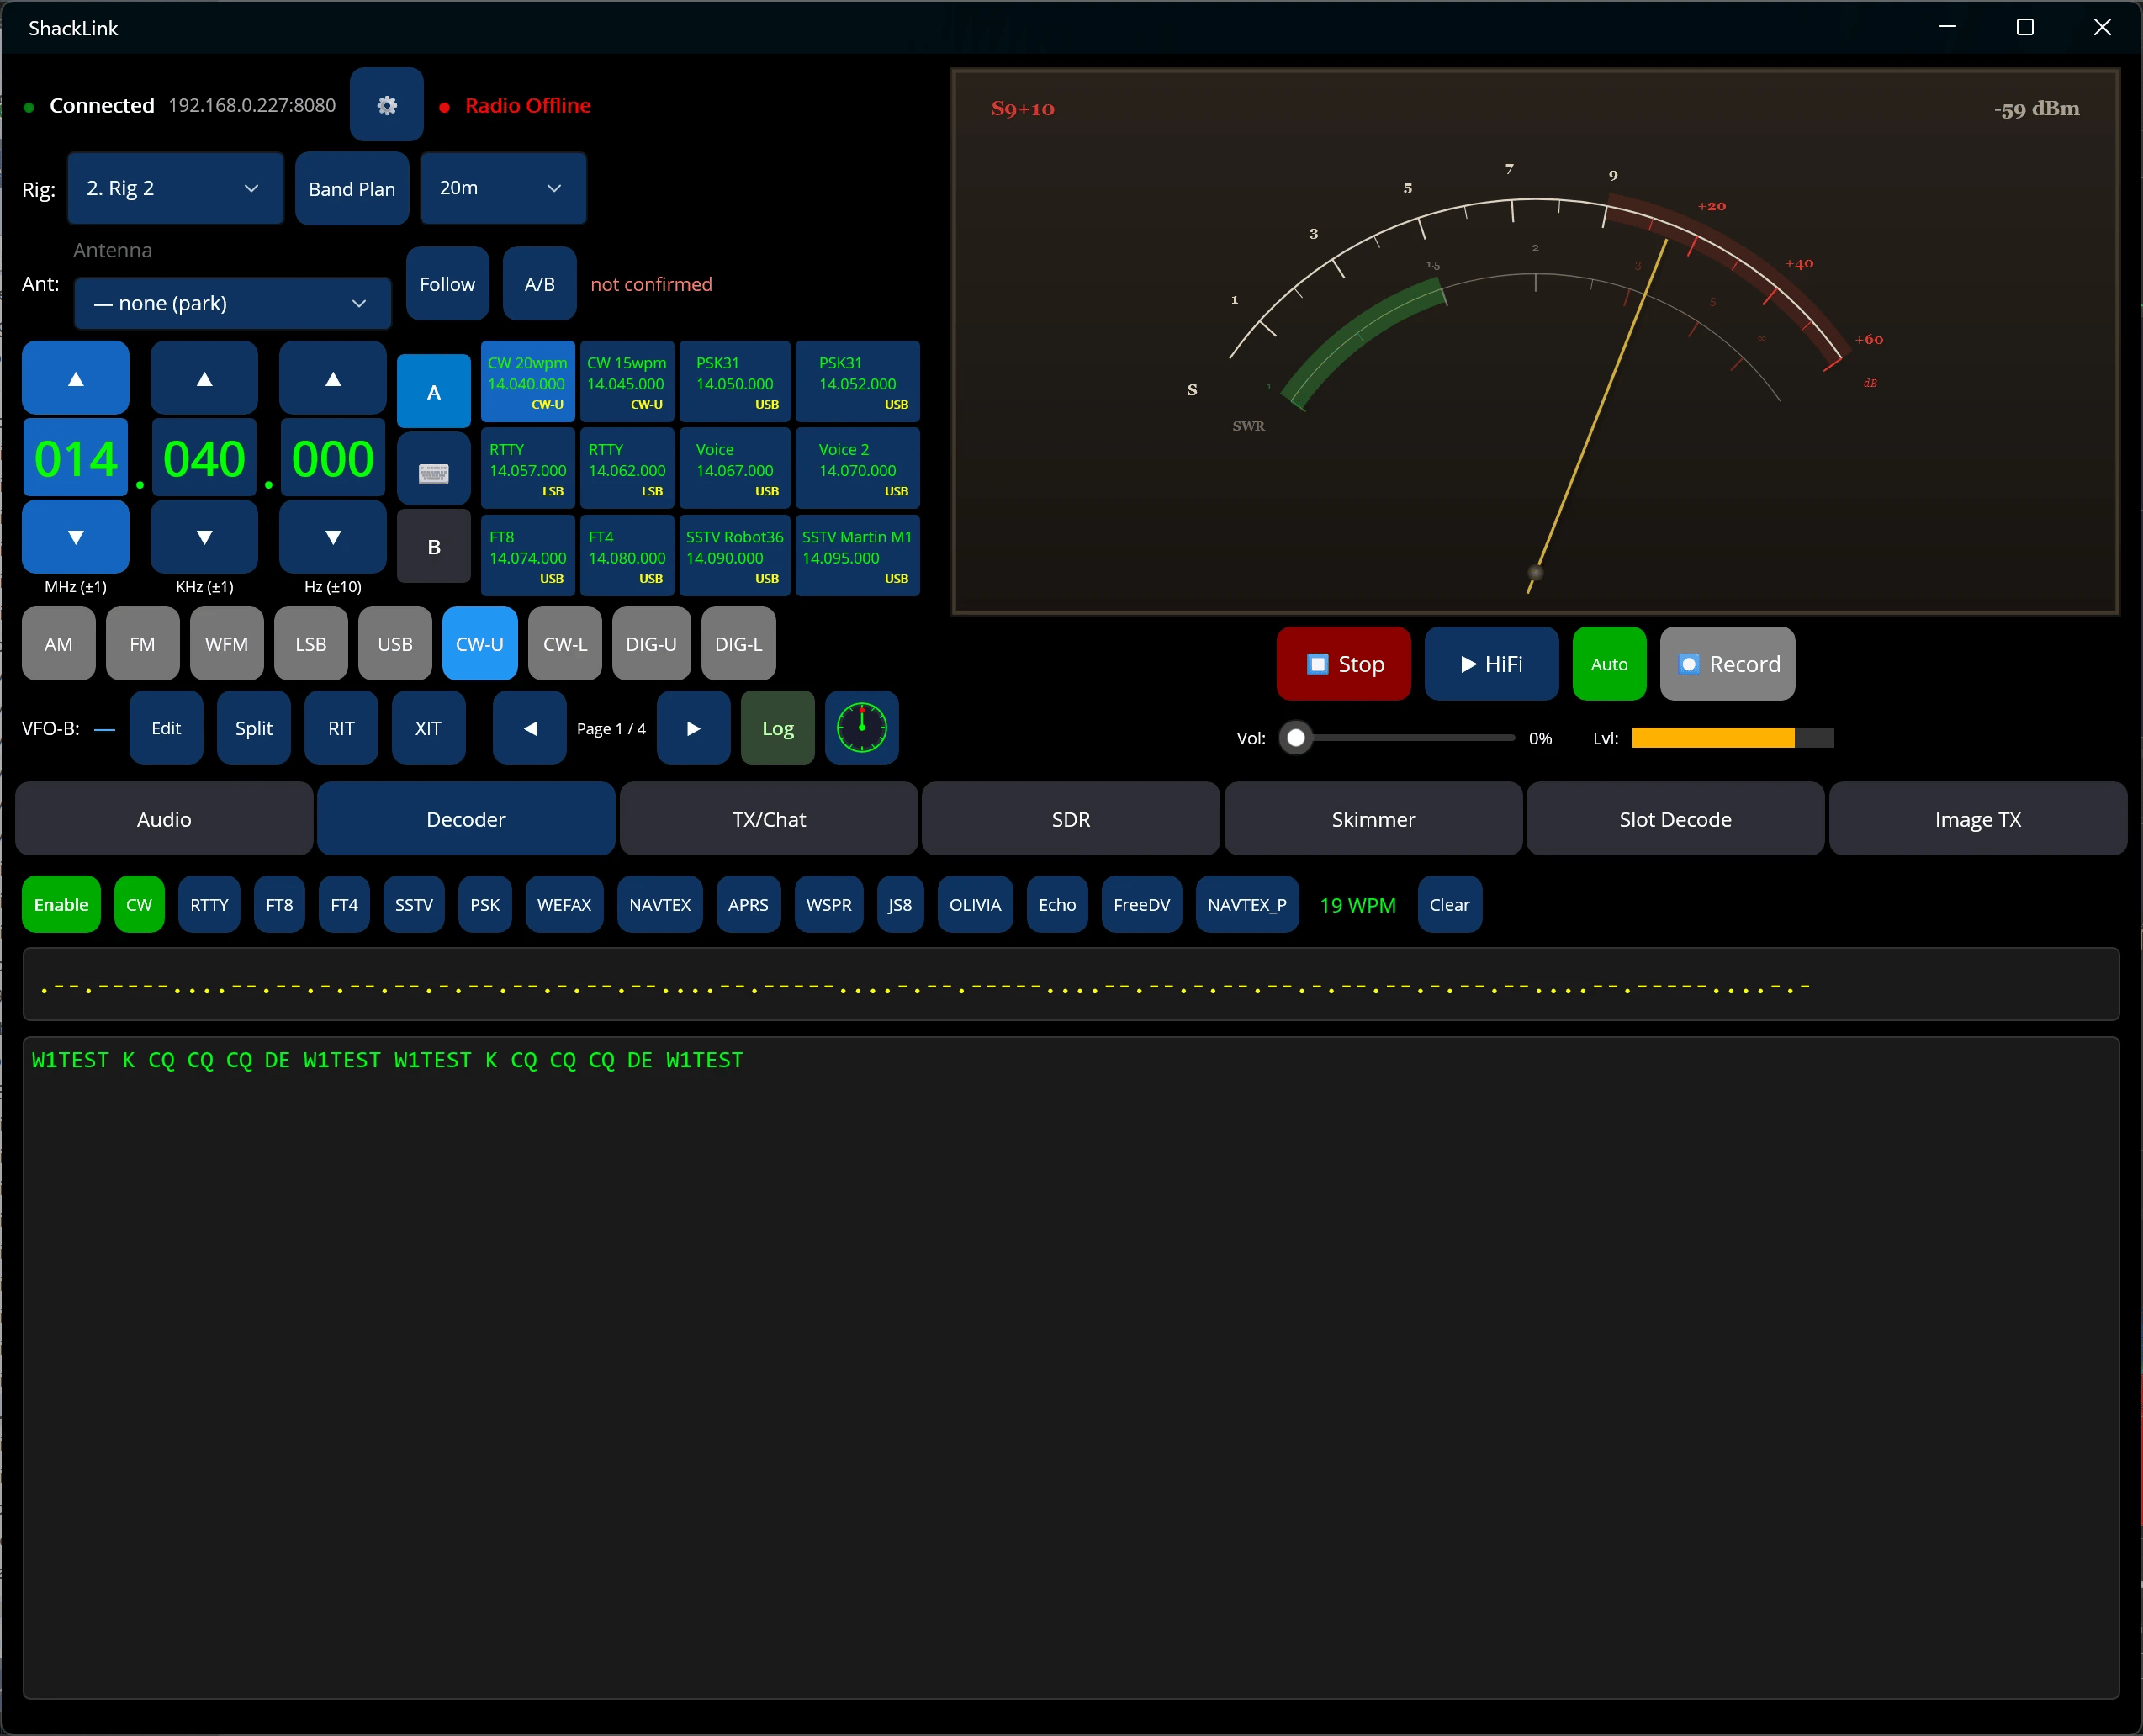Select the FT8 decoder
2143x1736 pixels.
(x=280, y=904)
